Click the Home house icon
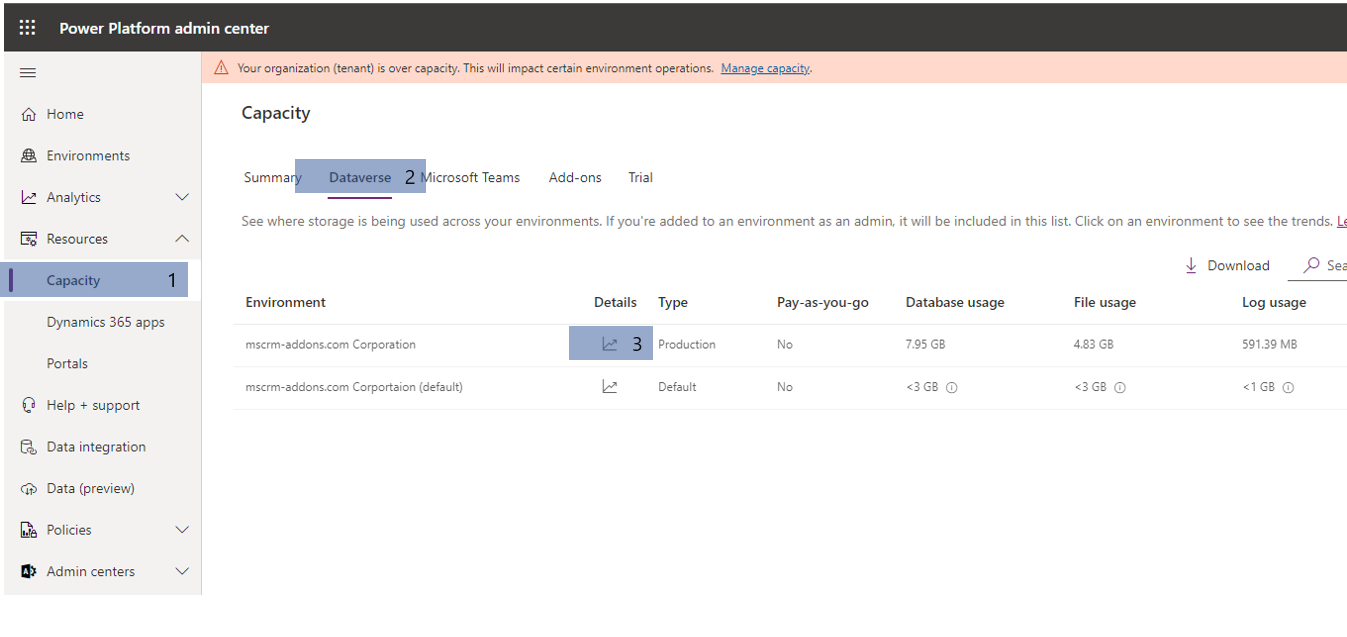1347x637 pixels. [29, 114]
